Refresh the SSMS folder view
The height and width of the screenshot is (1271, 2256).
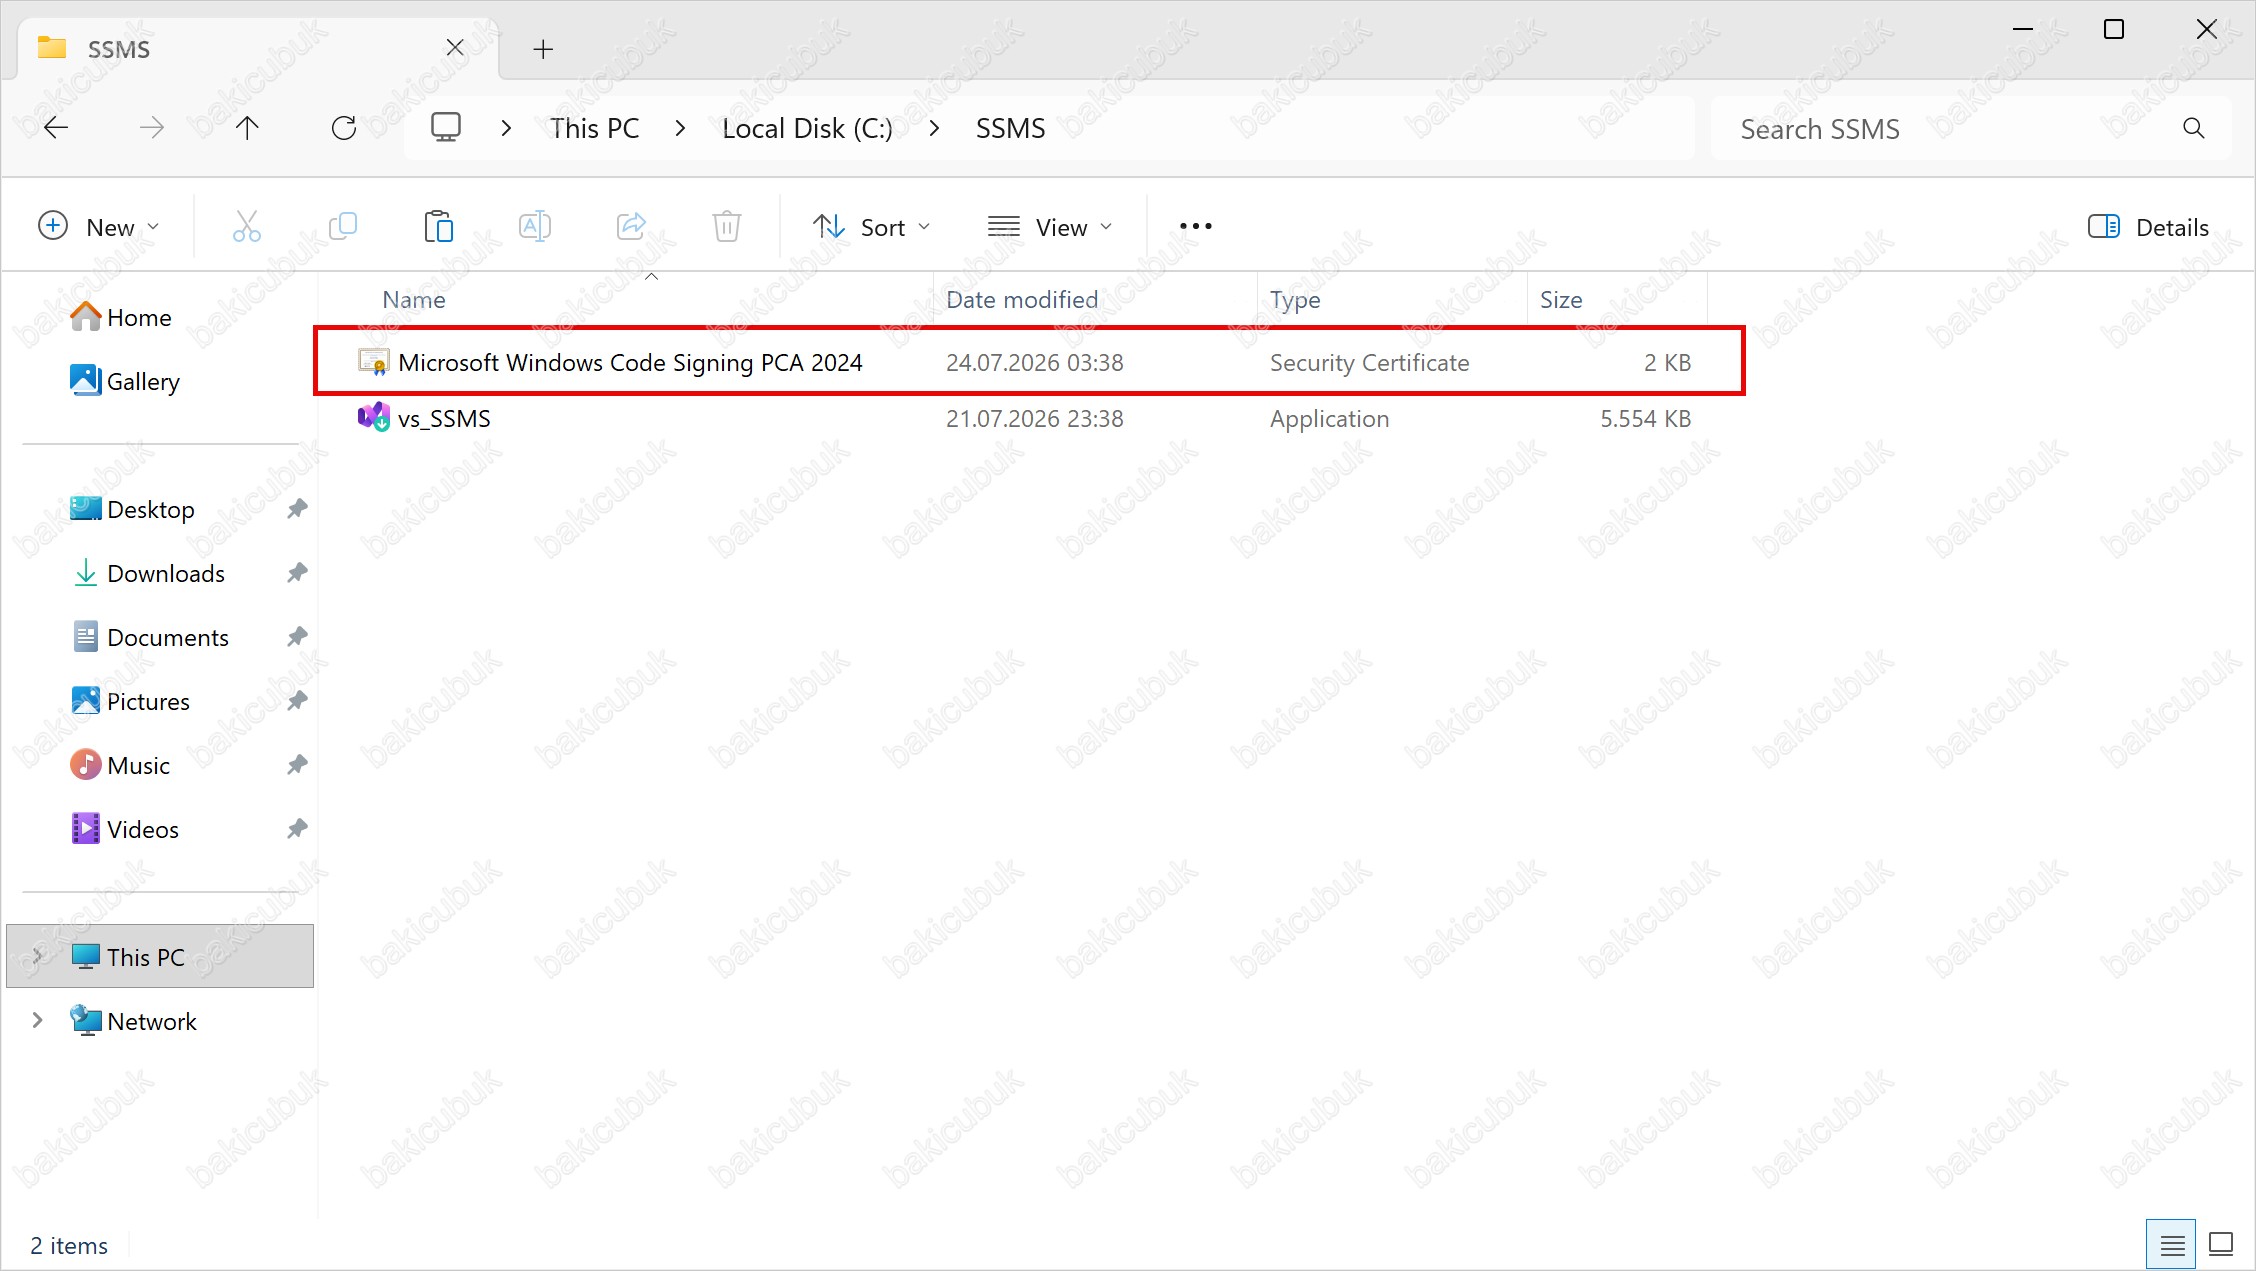(x=344, y=128)
